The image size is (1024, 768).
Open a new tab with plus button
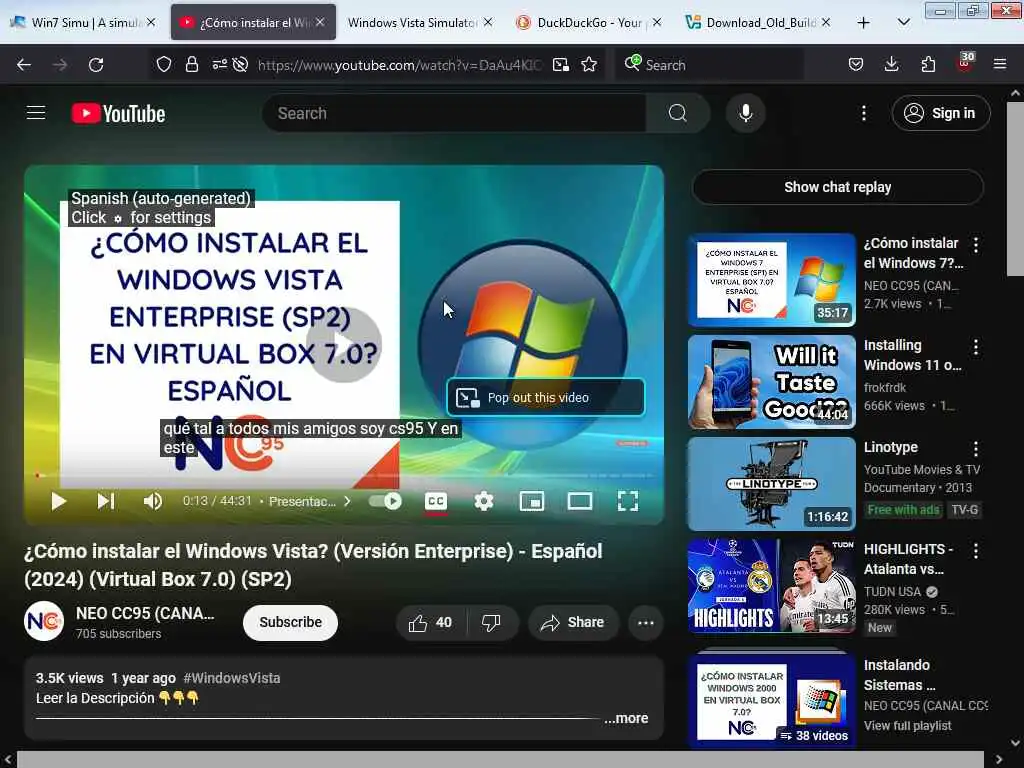coord(863,22)
